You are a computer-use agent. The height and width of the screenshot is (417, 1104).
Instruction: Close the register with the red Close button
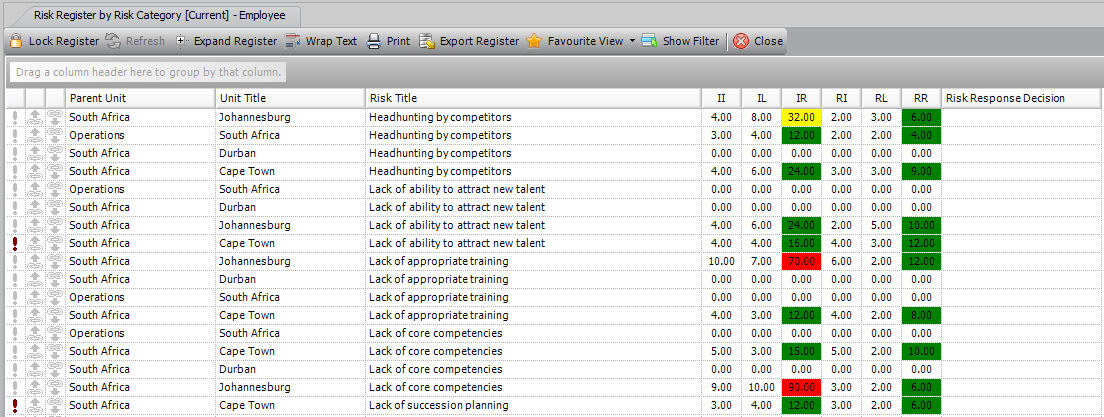pyautogui.click(x=758, y=41)
